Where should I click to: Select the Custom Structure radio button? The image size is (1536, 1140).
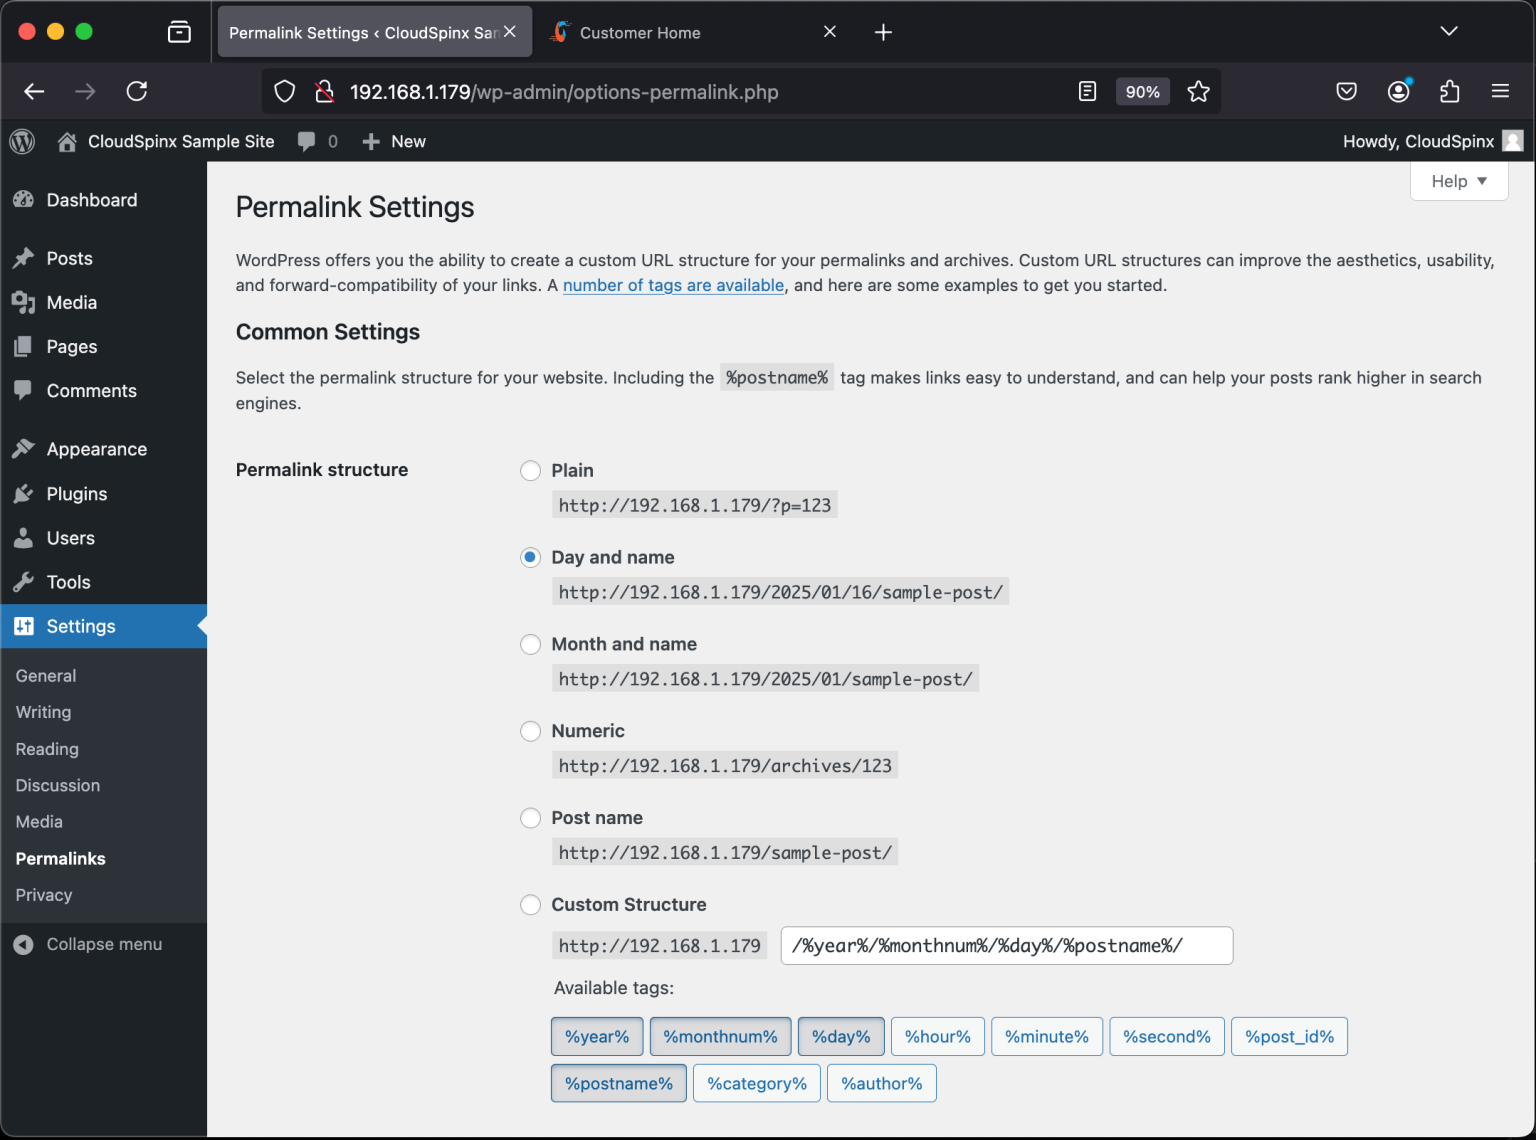point(530,904)
